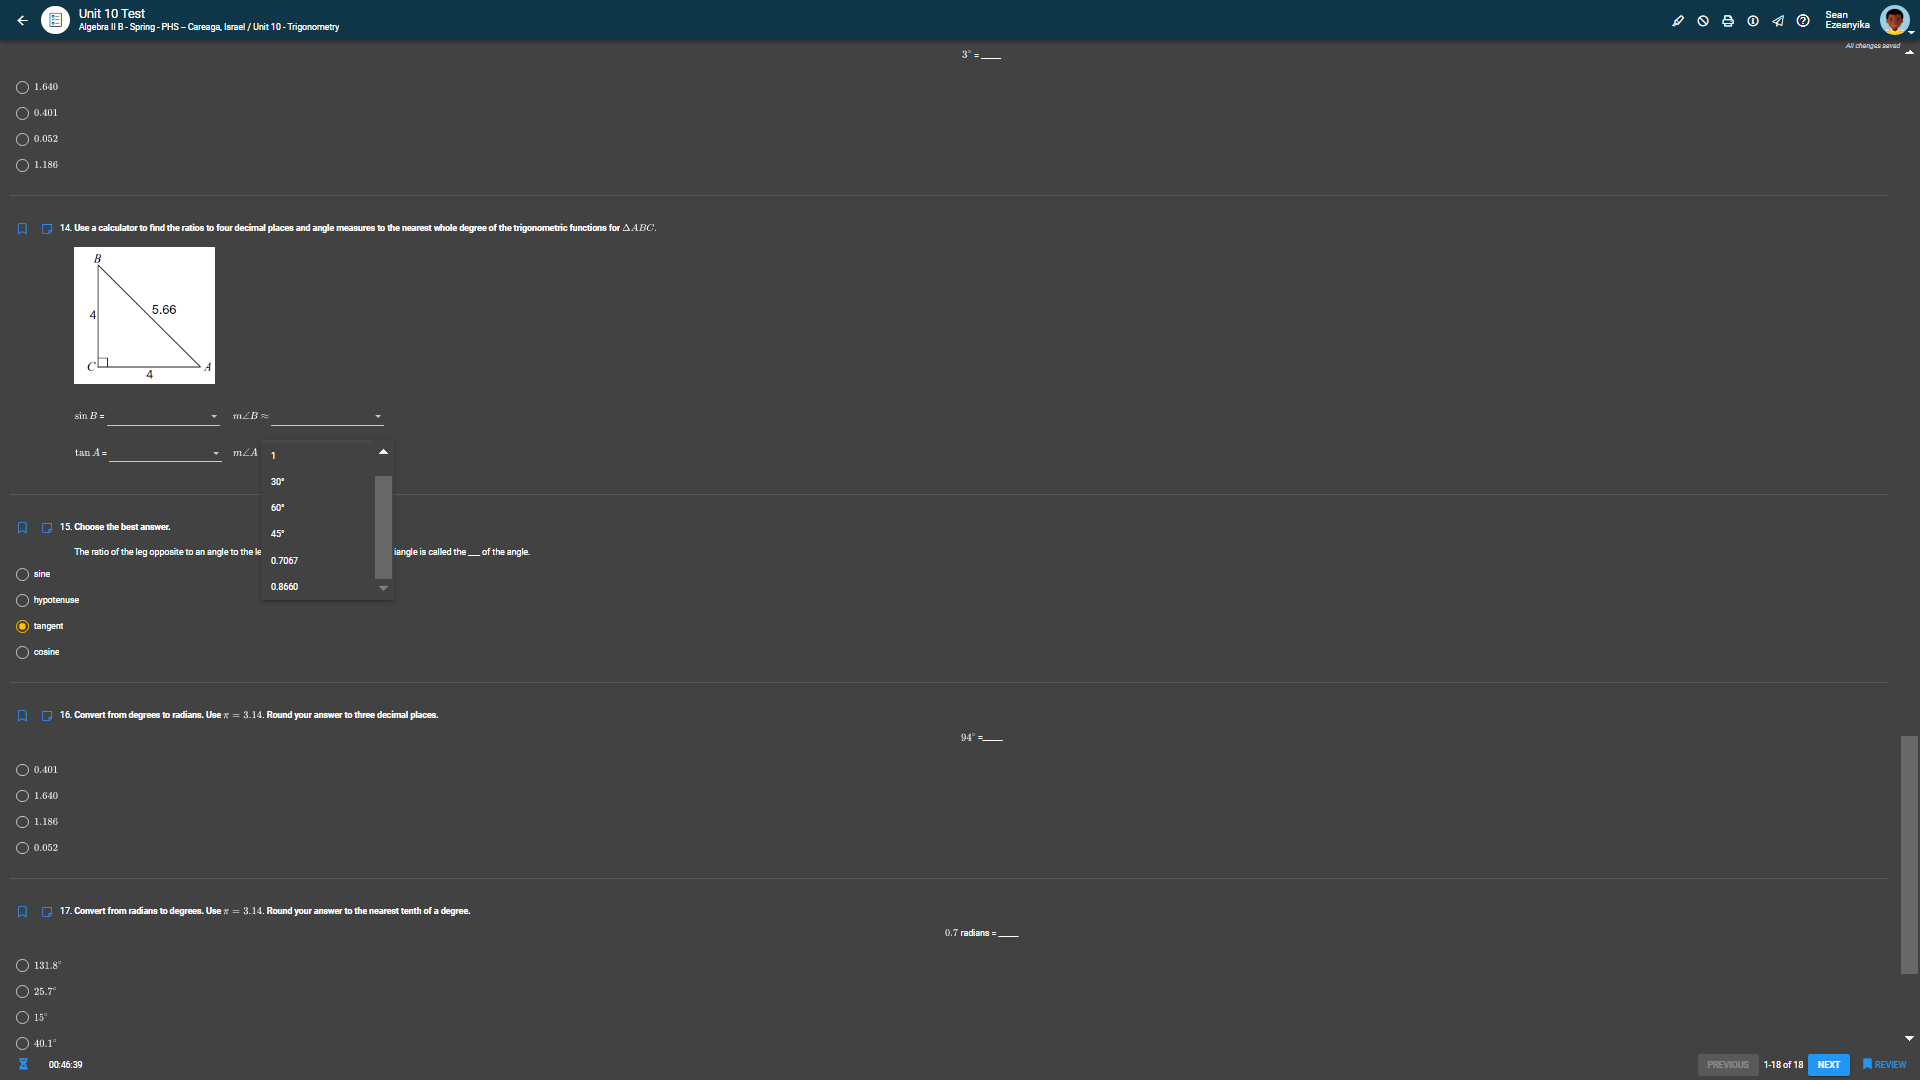Select the highlighter tool in header
This screenshot has width=1920, height=1080.
1678,21
